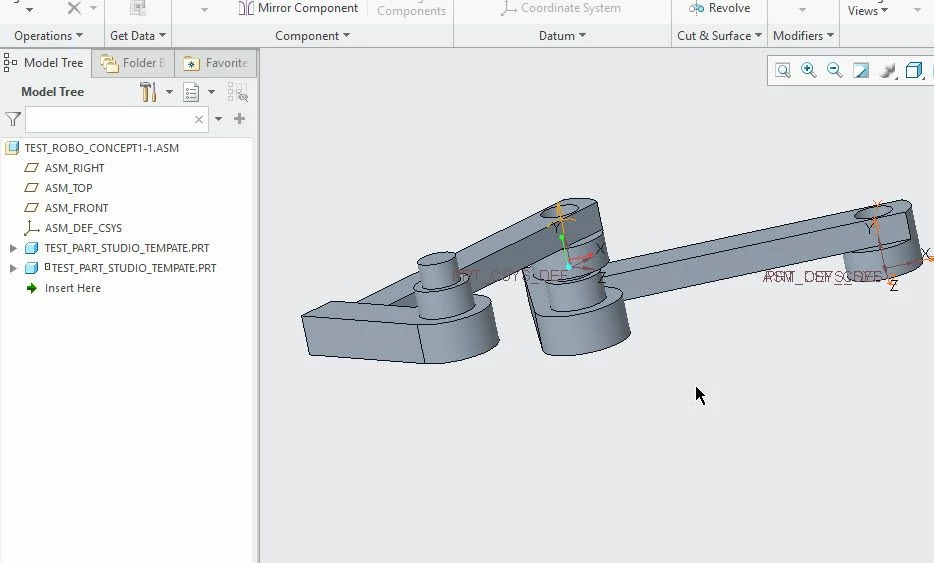Open the Component group dropdown
Viewport: 934px width, 563px height.
point(313,36)
